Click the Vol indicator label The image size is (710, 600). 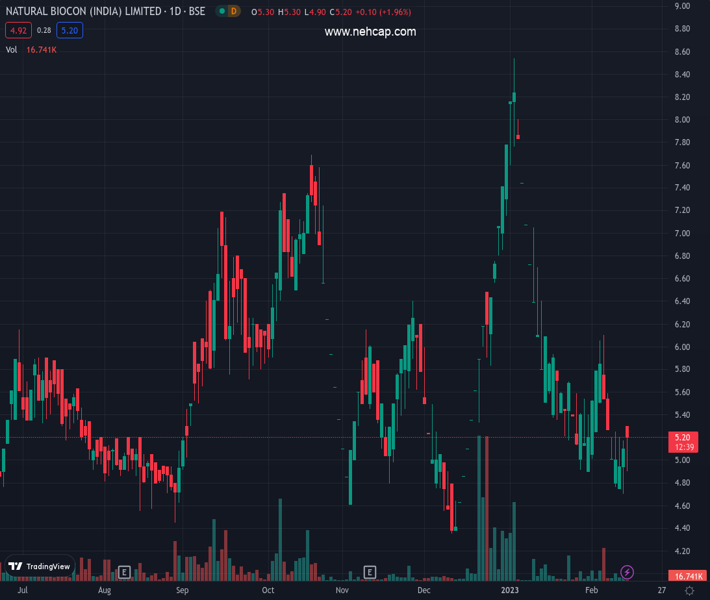[x=11, y=49]
